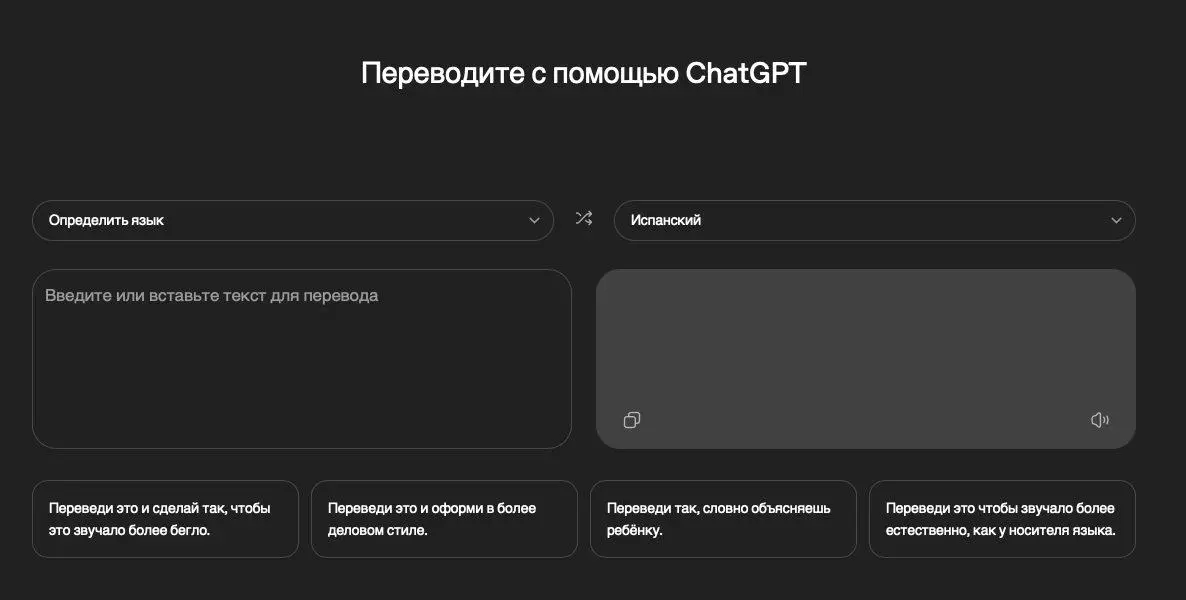
Task: Play translation audio with the speaker icon
Action: point(1100,420)
